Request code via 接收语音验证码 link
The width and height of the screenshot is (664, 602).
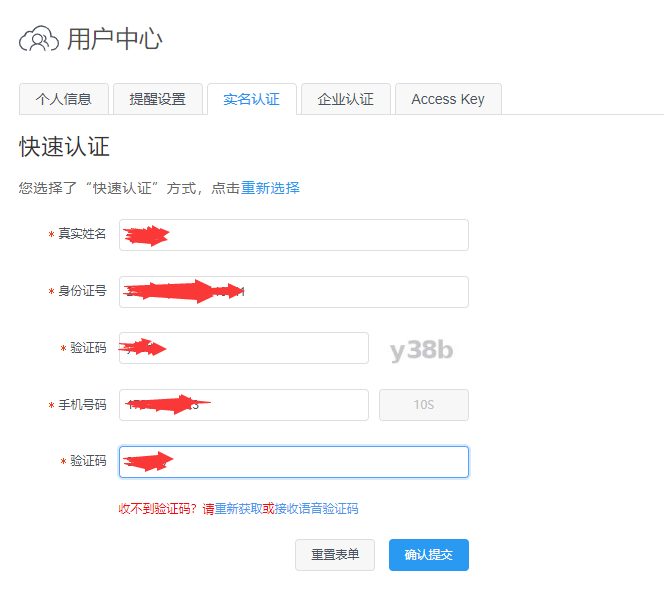point(316,509)
